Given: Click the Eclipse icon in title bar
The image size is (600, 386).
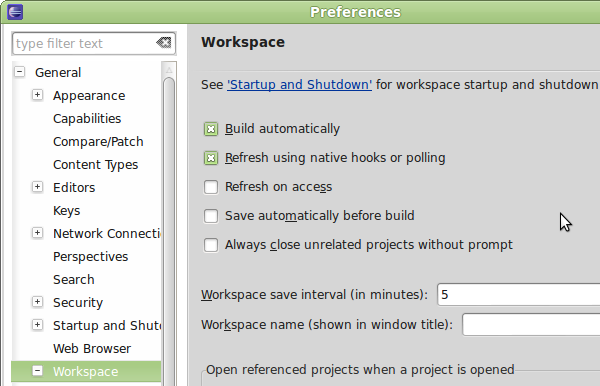Looking at the screenshot, I should (15, 12).
